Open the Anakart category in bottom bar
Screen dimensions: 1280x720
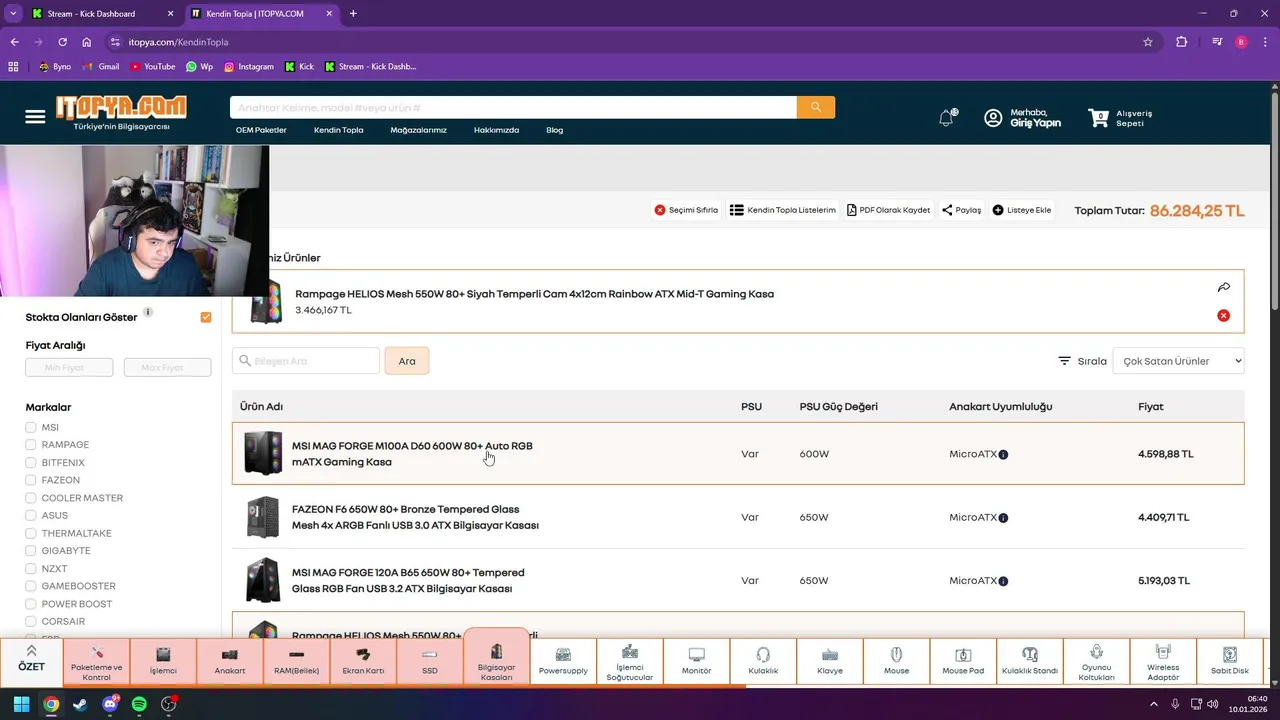click(230, 662)
